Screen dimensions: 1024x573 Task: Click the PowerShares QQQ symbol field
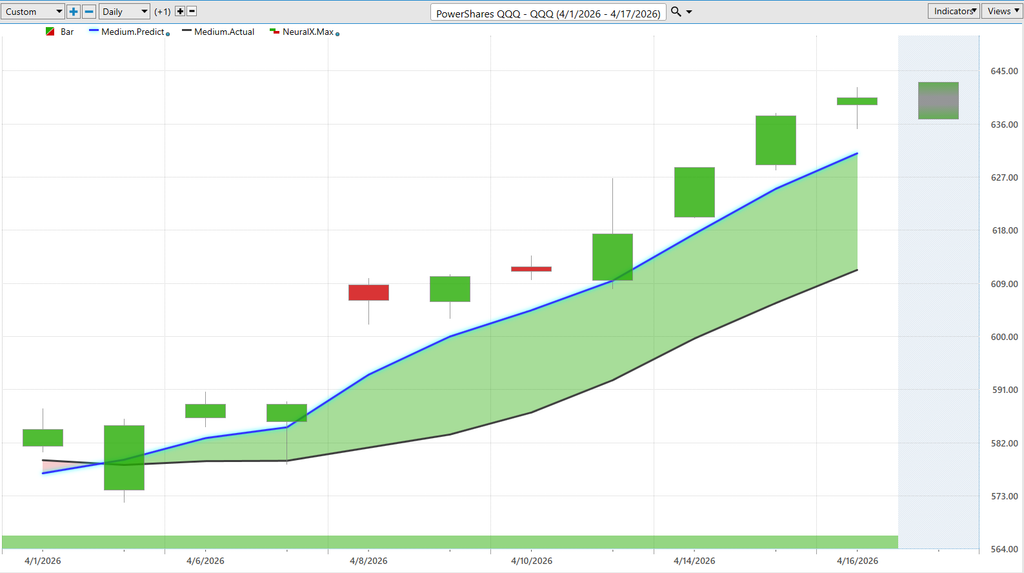pyautogui.click(x=548, y=12)
